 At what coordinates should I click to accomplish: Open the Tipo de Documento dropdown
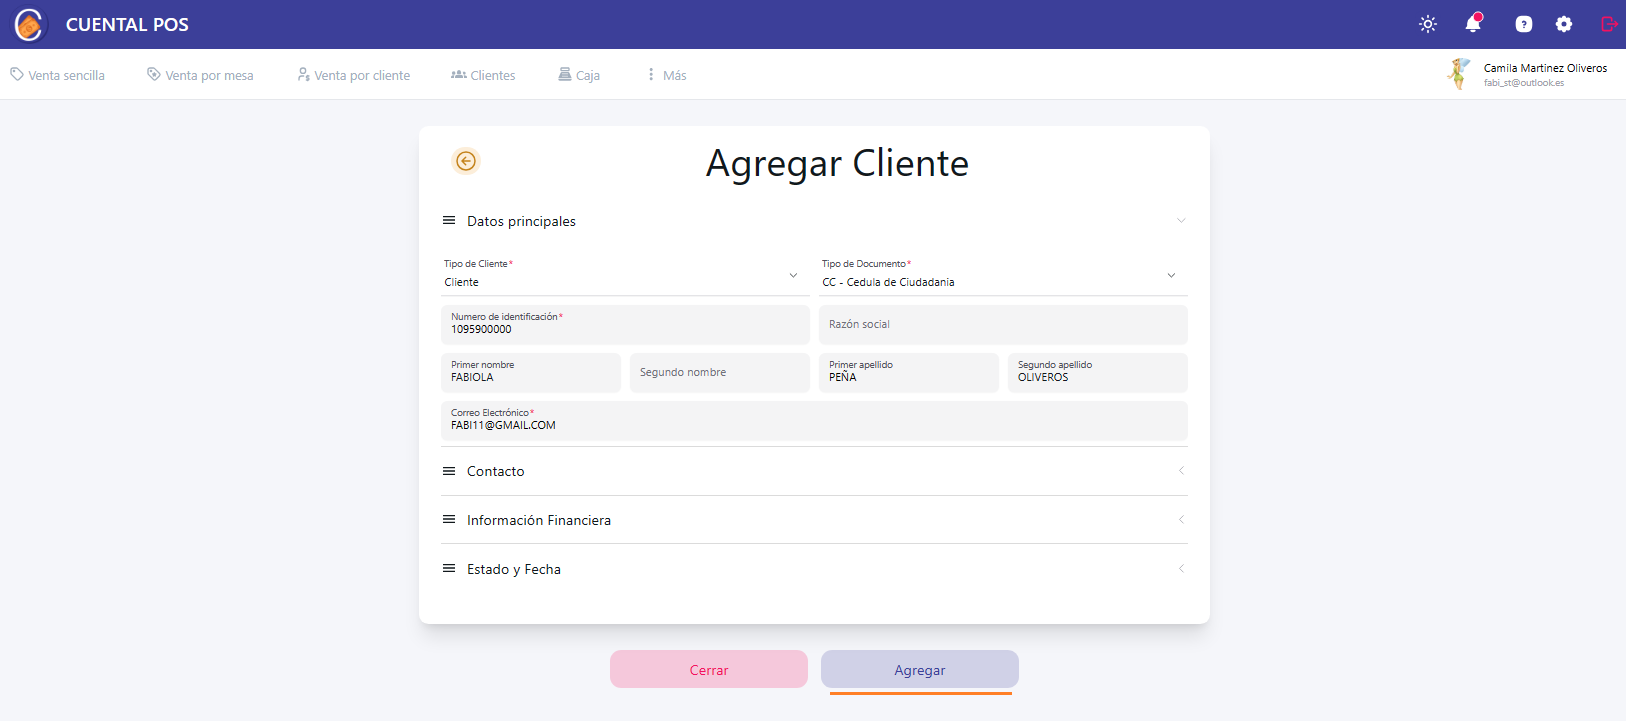coord(1002,276)
